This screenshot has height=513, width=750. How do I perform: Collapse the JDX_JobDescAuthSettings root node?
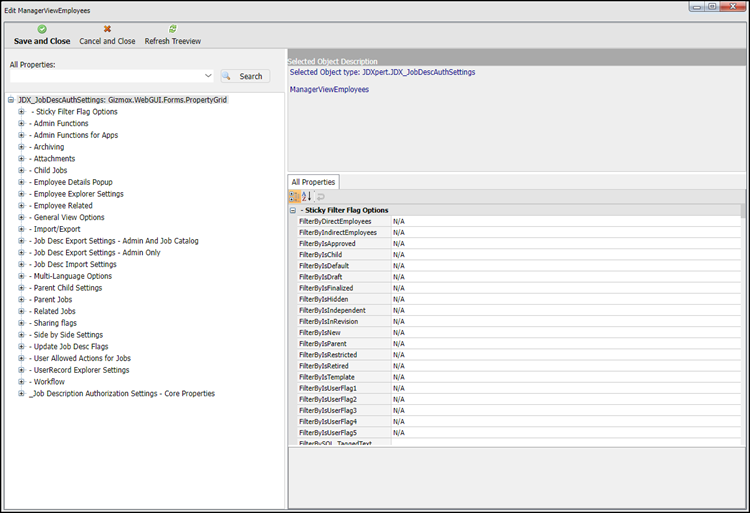[x=10, y=100]
